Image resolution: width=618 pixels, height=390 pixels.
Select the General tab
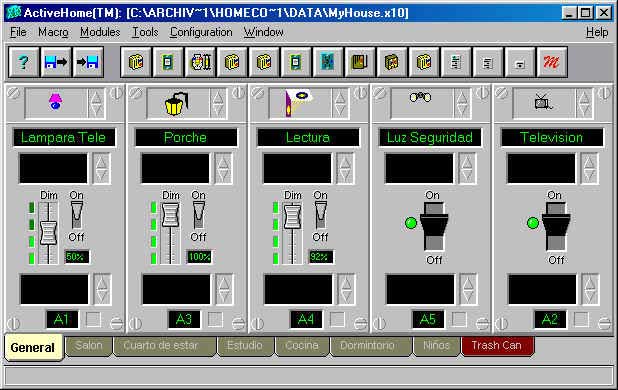pyautogui.click(x=33, y=347)
